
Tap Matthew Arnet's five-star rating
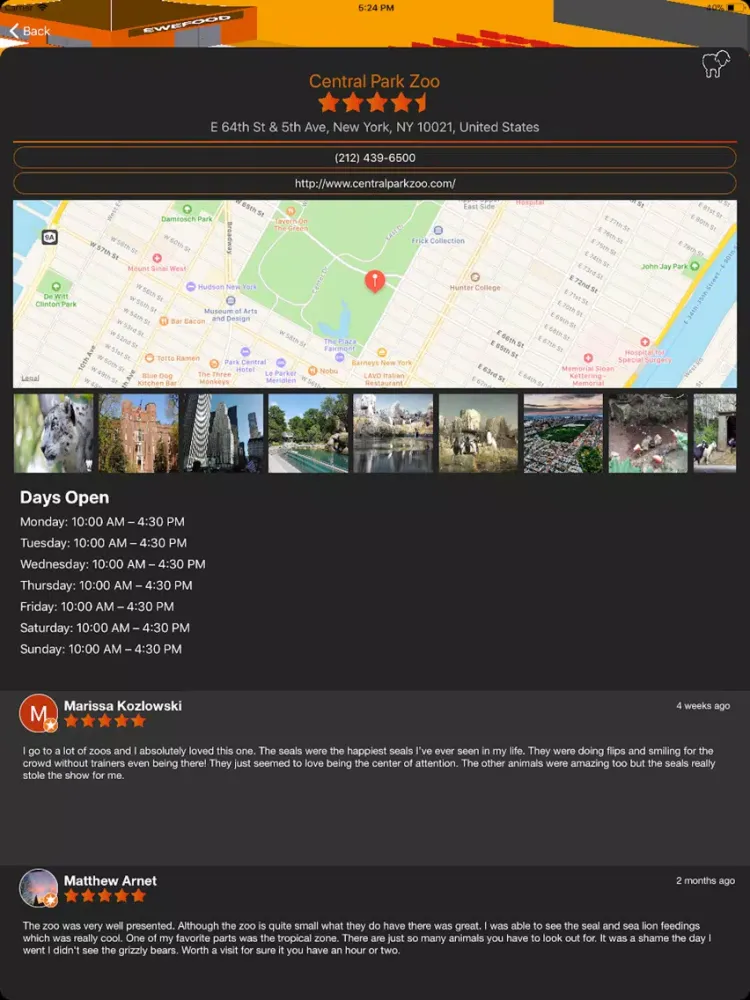point(105,896)
